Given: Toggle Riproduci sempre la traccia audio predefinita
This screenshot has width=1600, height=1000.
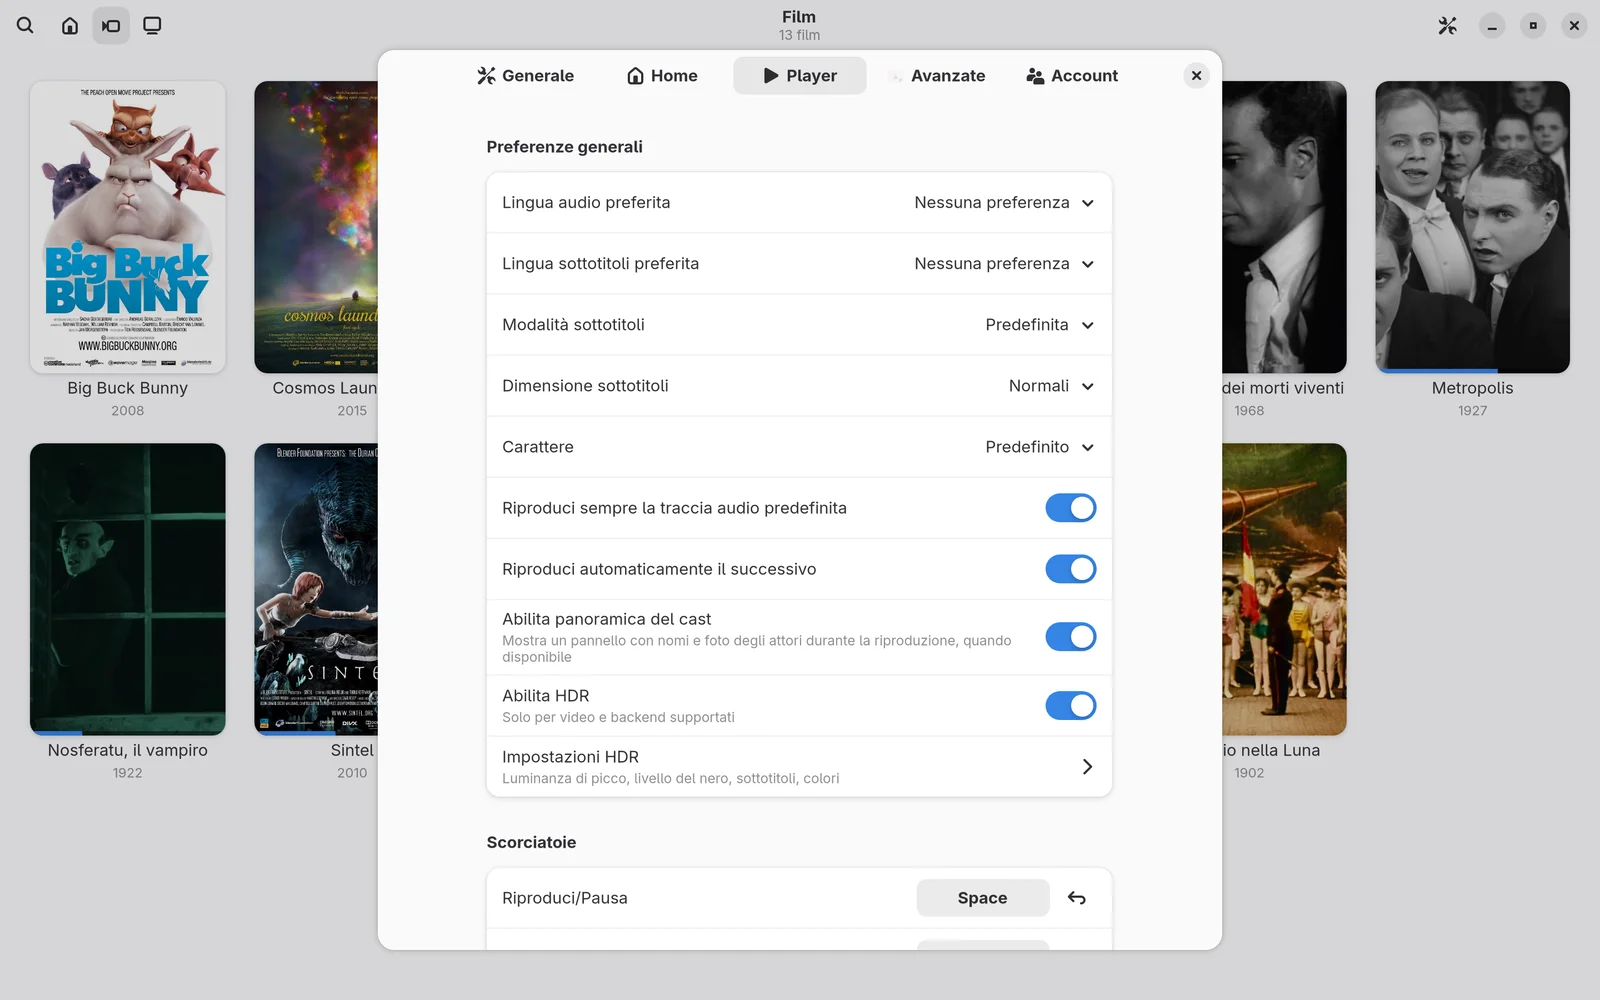Looking at the screenshot, I should 1071,508.
